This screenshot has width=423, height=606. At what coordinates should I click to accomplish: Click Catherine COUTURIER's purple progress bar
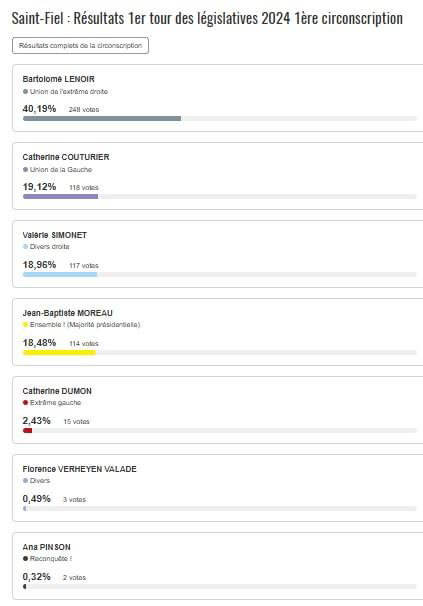pos(60,197)
